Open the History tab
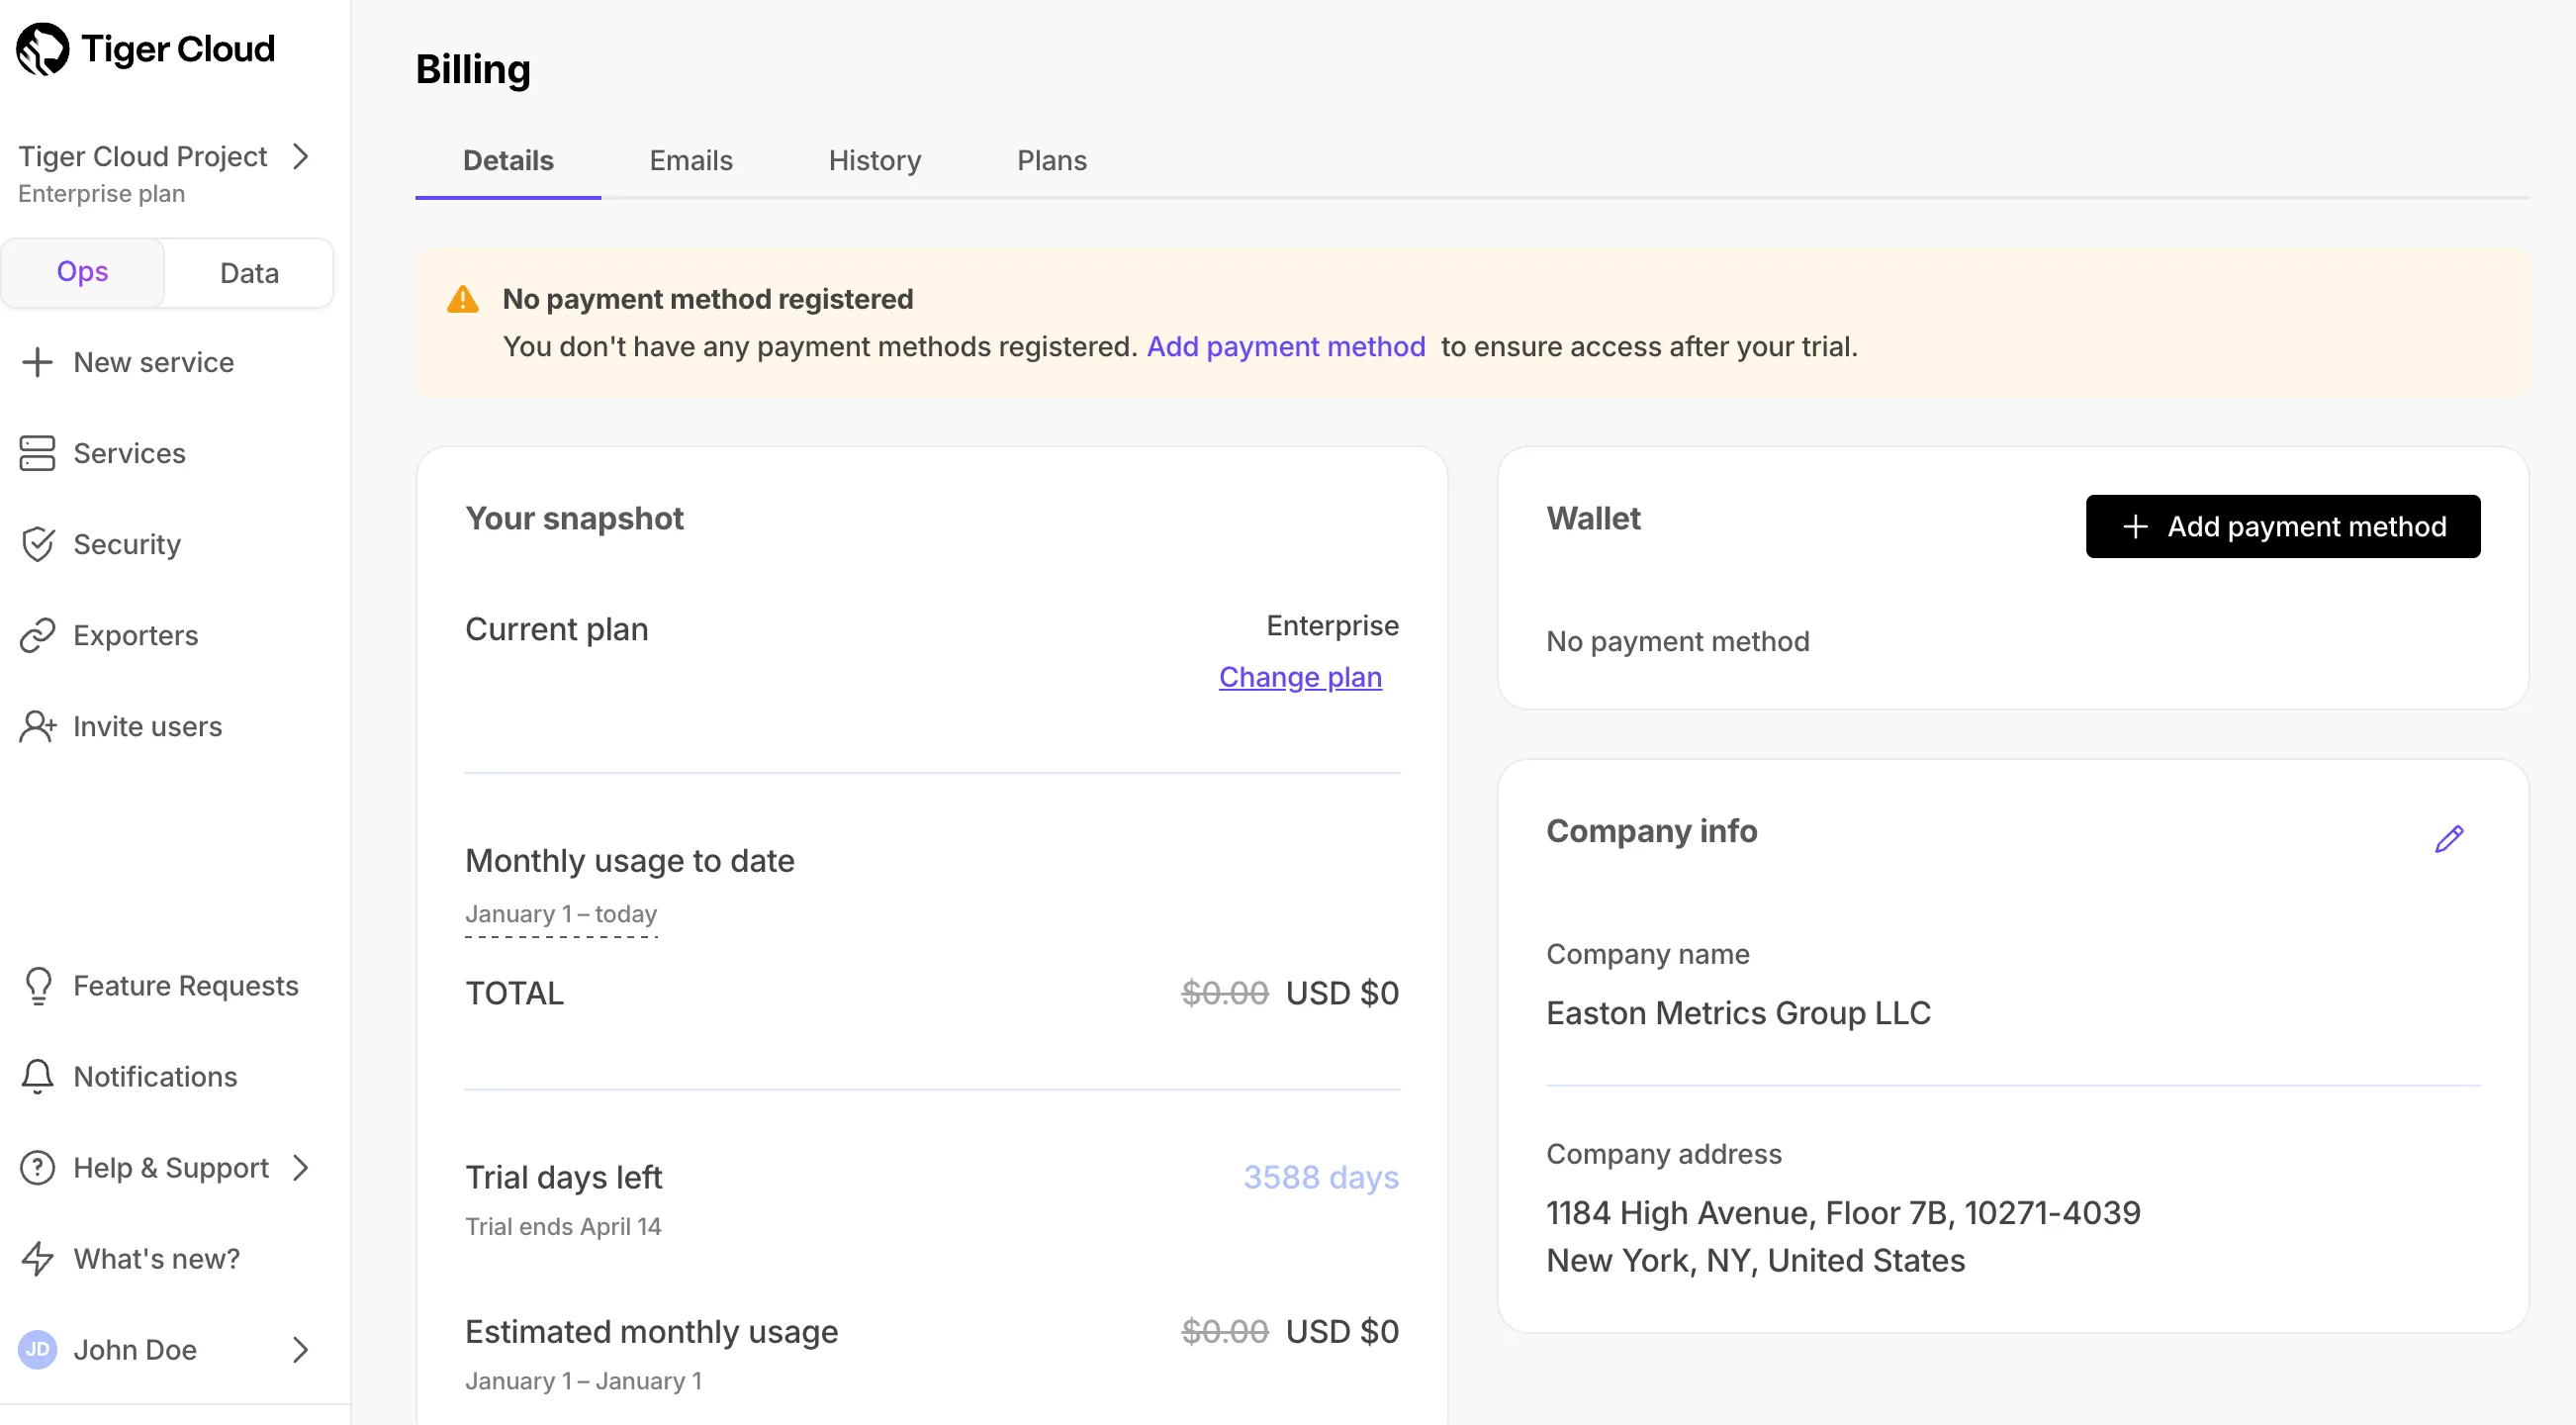The width and height of the screenshot is (2576, 1425). [875, 160]
